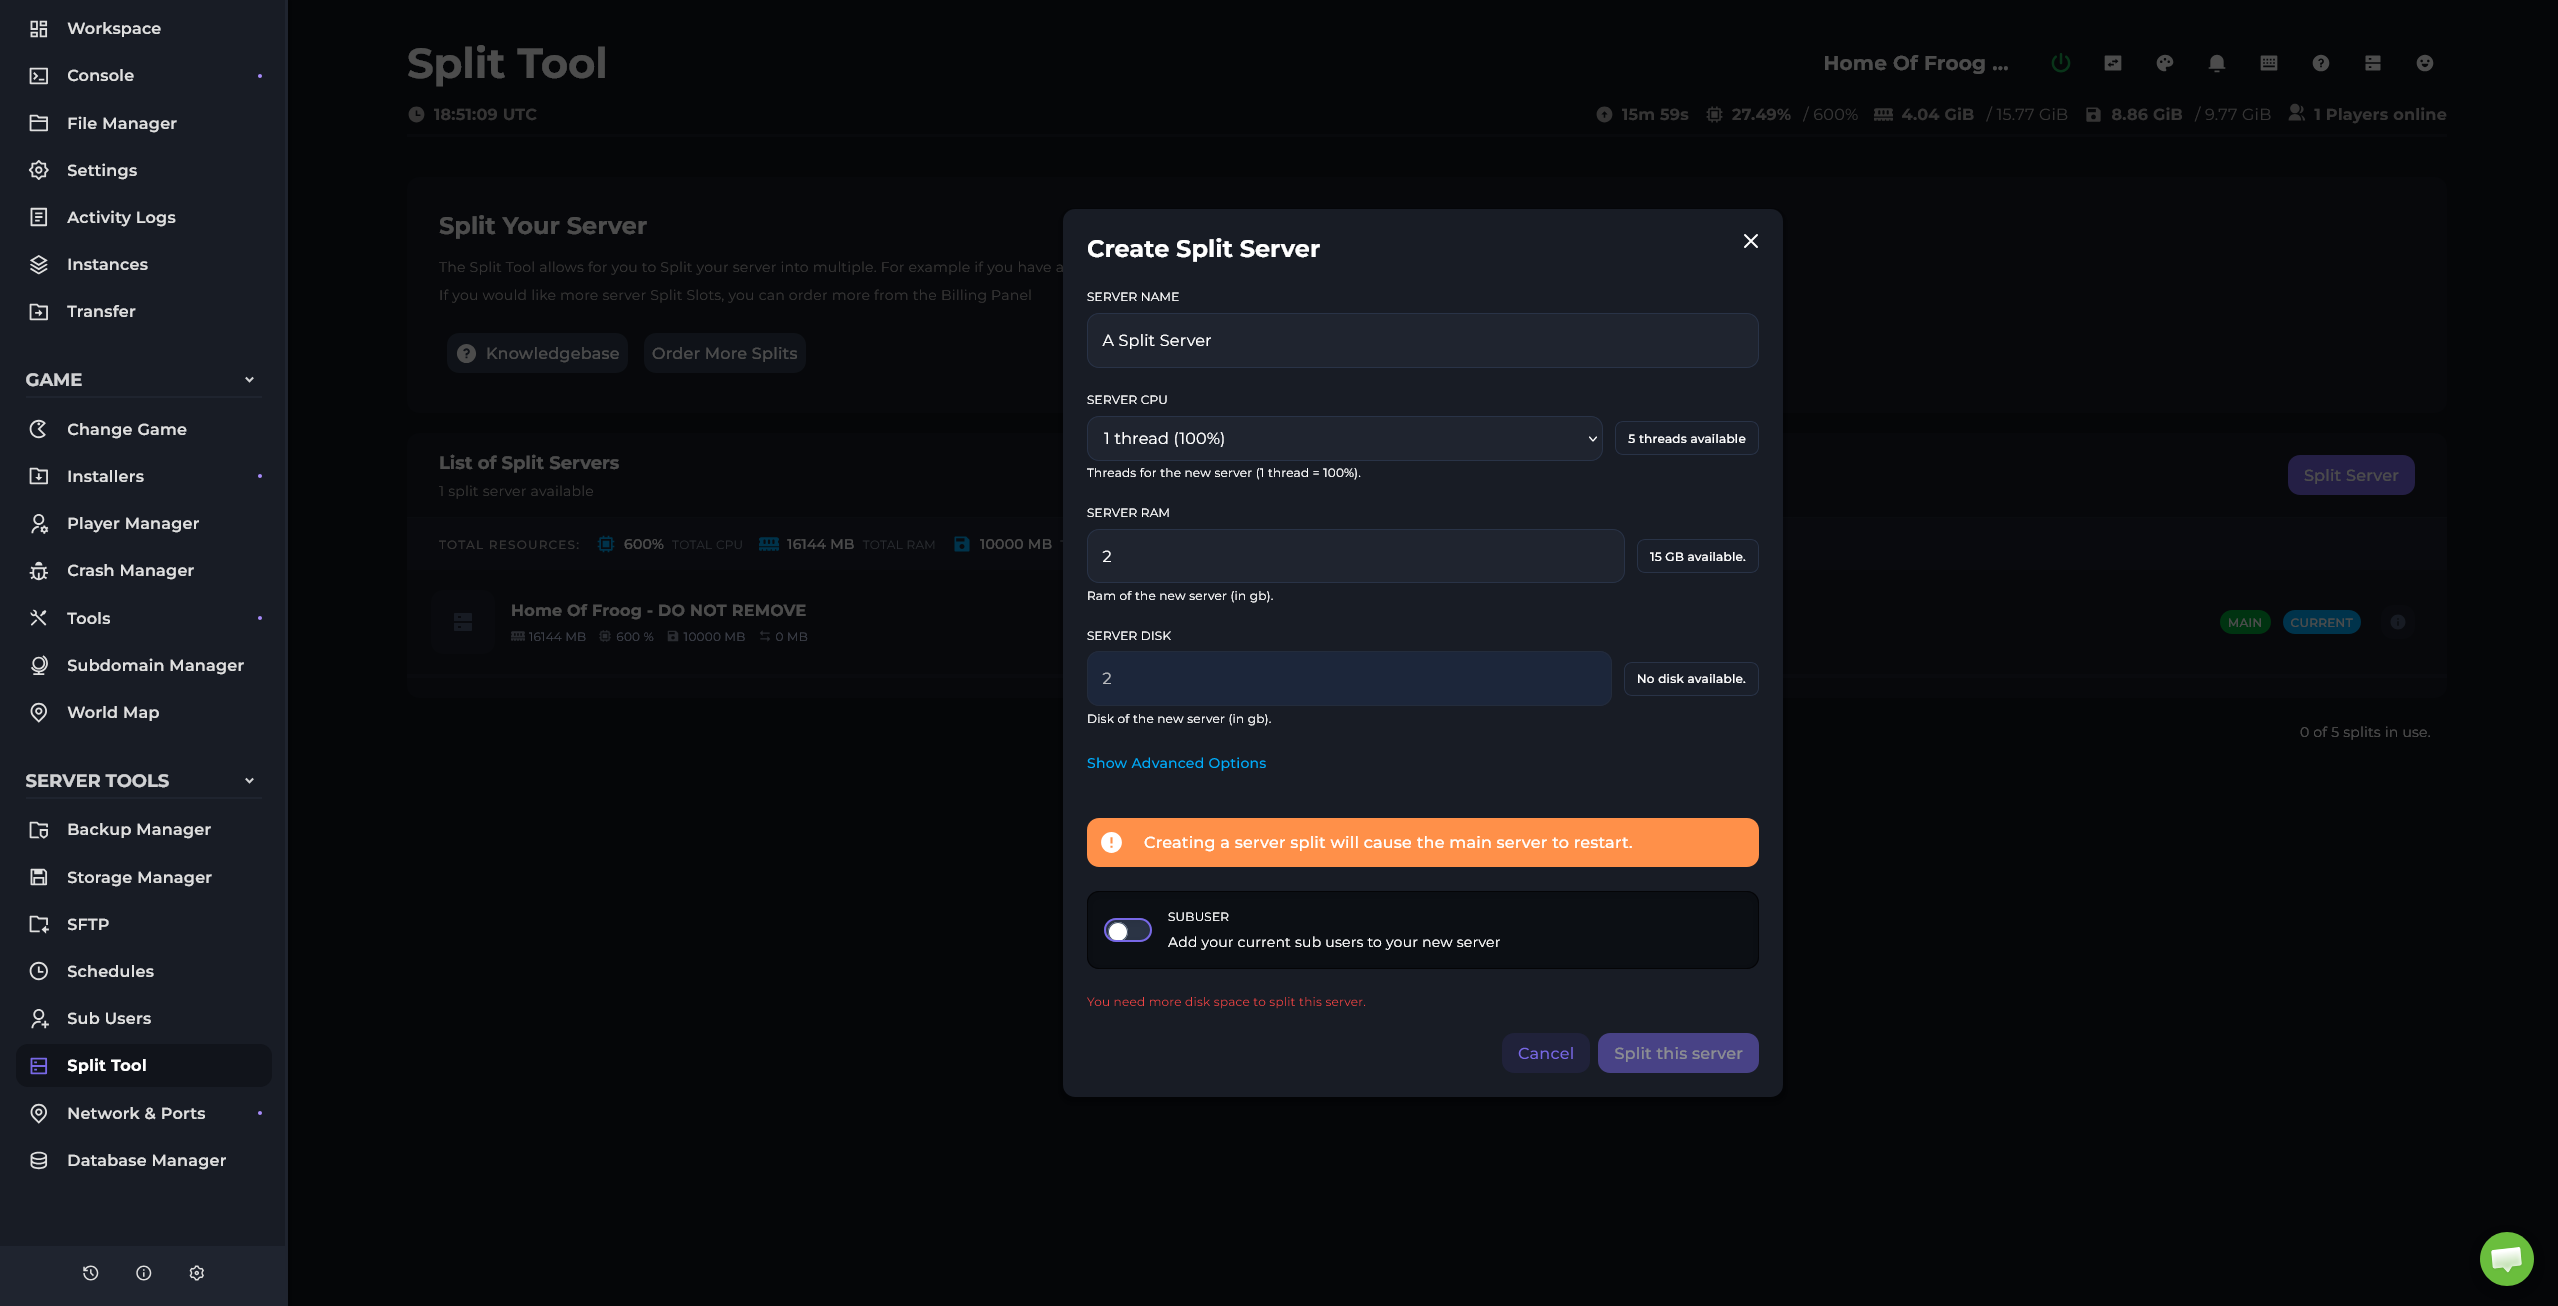Viewport: 2558px width, 1306px height.
Task: Open Console in sidebar
Action: pyautogui.click(x=143, y=75)
